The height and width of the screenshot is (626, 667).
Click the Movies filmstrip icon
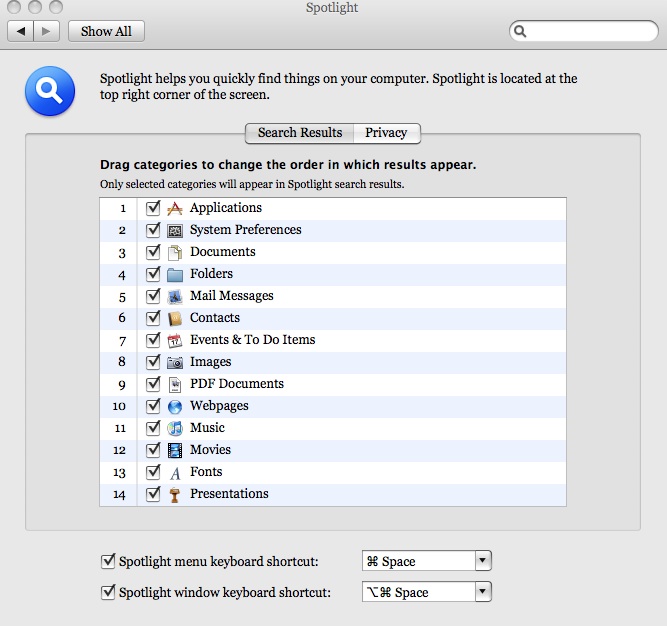click(x=175, y=450)
